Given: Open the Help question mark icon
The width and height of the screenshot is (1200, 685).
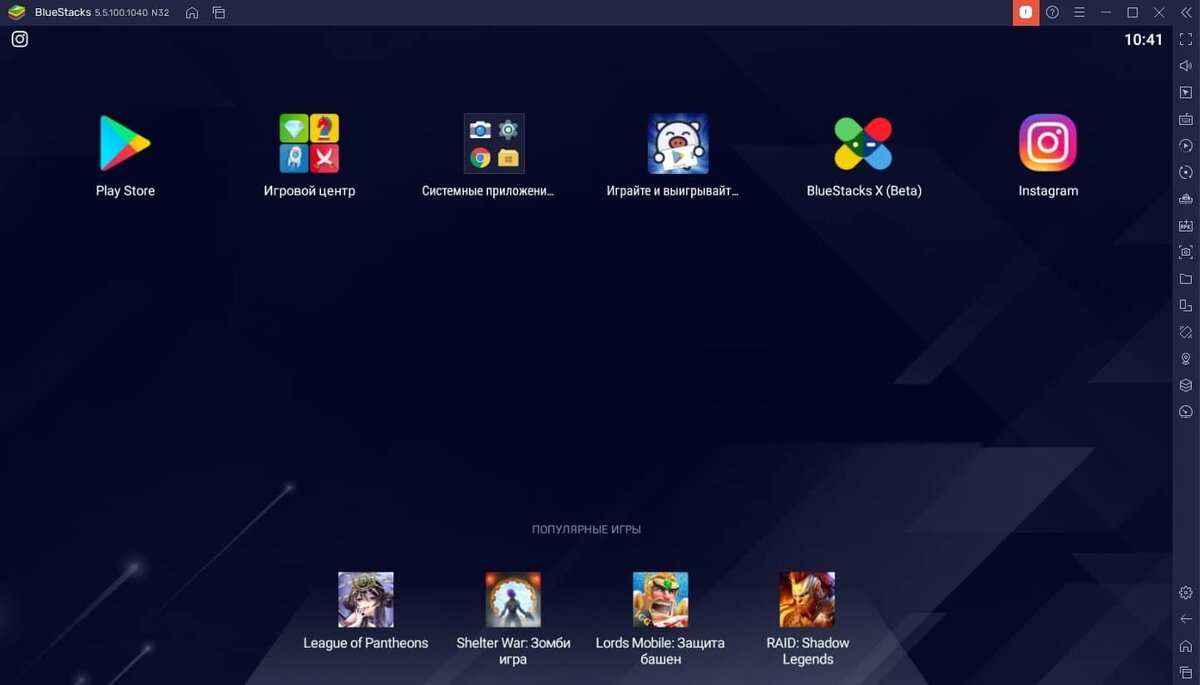Looking at the screenshot, I should 1052,13.
